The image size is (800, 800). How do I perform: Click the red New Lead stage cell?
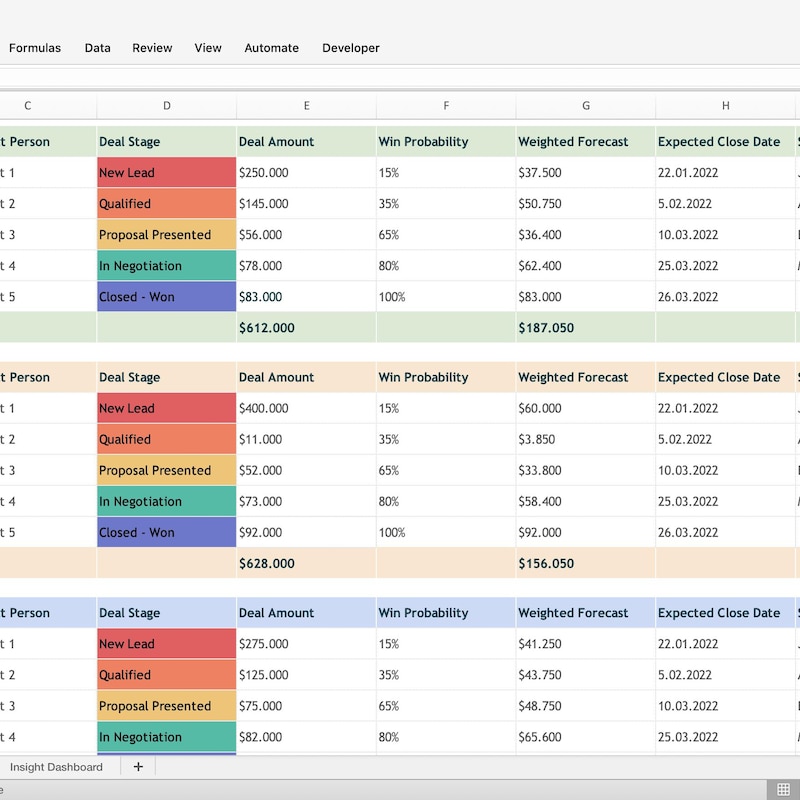[165, 172]
